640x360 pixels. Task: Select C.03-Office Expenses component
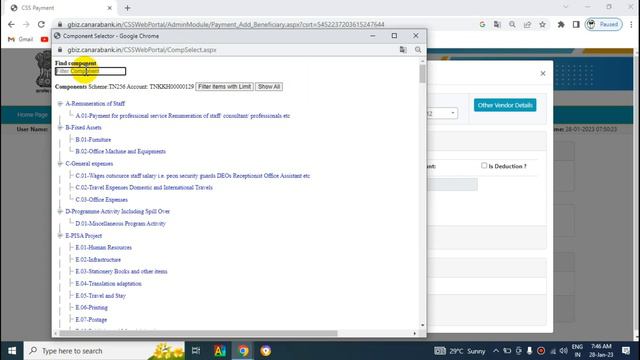[x=102, y=200]
